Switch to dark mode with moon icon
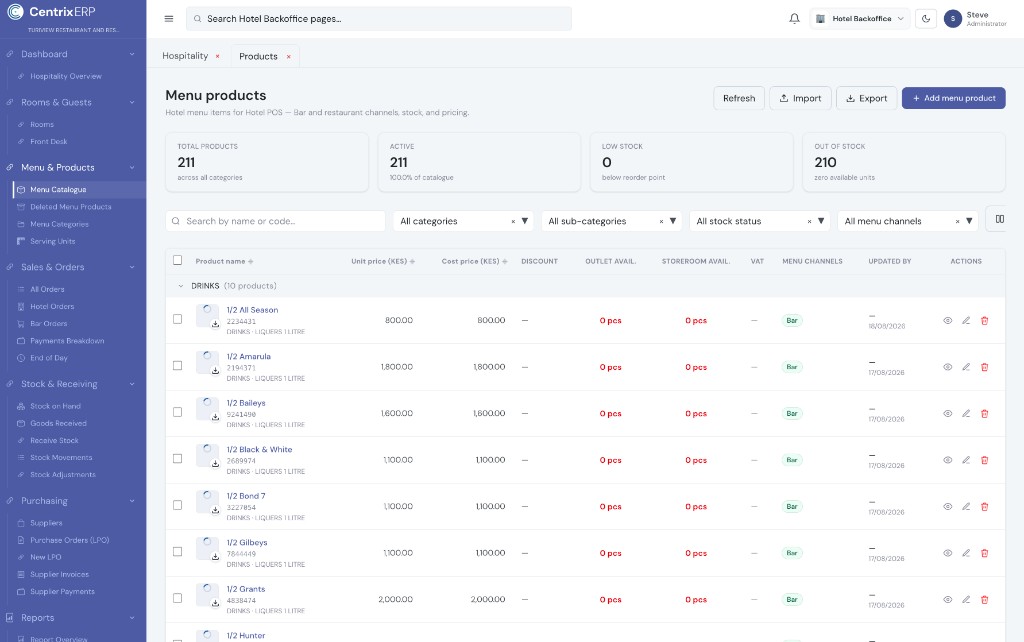Viewport: 1024px width, 642px height. pyautogui.click(x=926, y=19)
